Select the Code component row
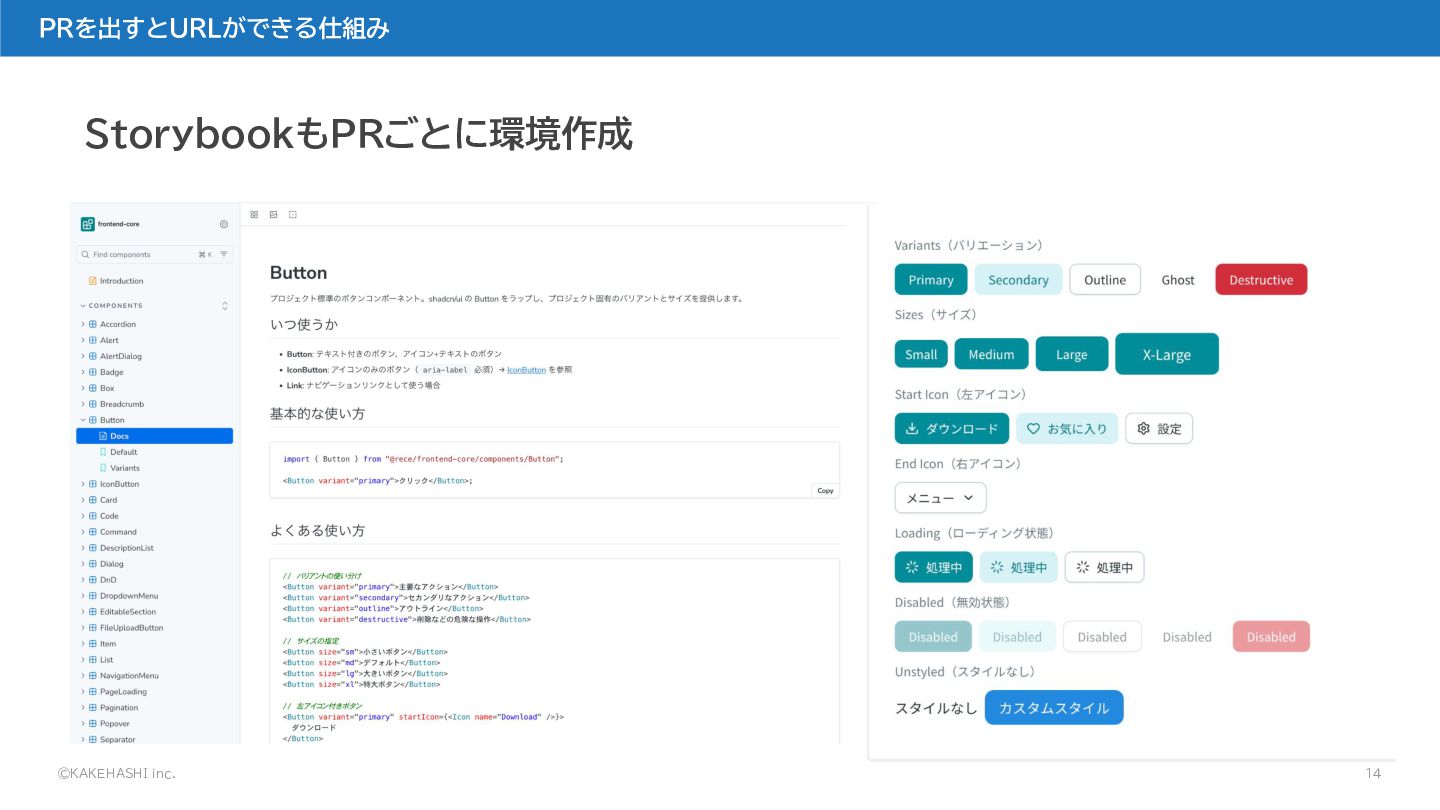1440x810 pixels. coord(154,516)
